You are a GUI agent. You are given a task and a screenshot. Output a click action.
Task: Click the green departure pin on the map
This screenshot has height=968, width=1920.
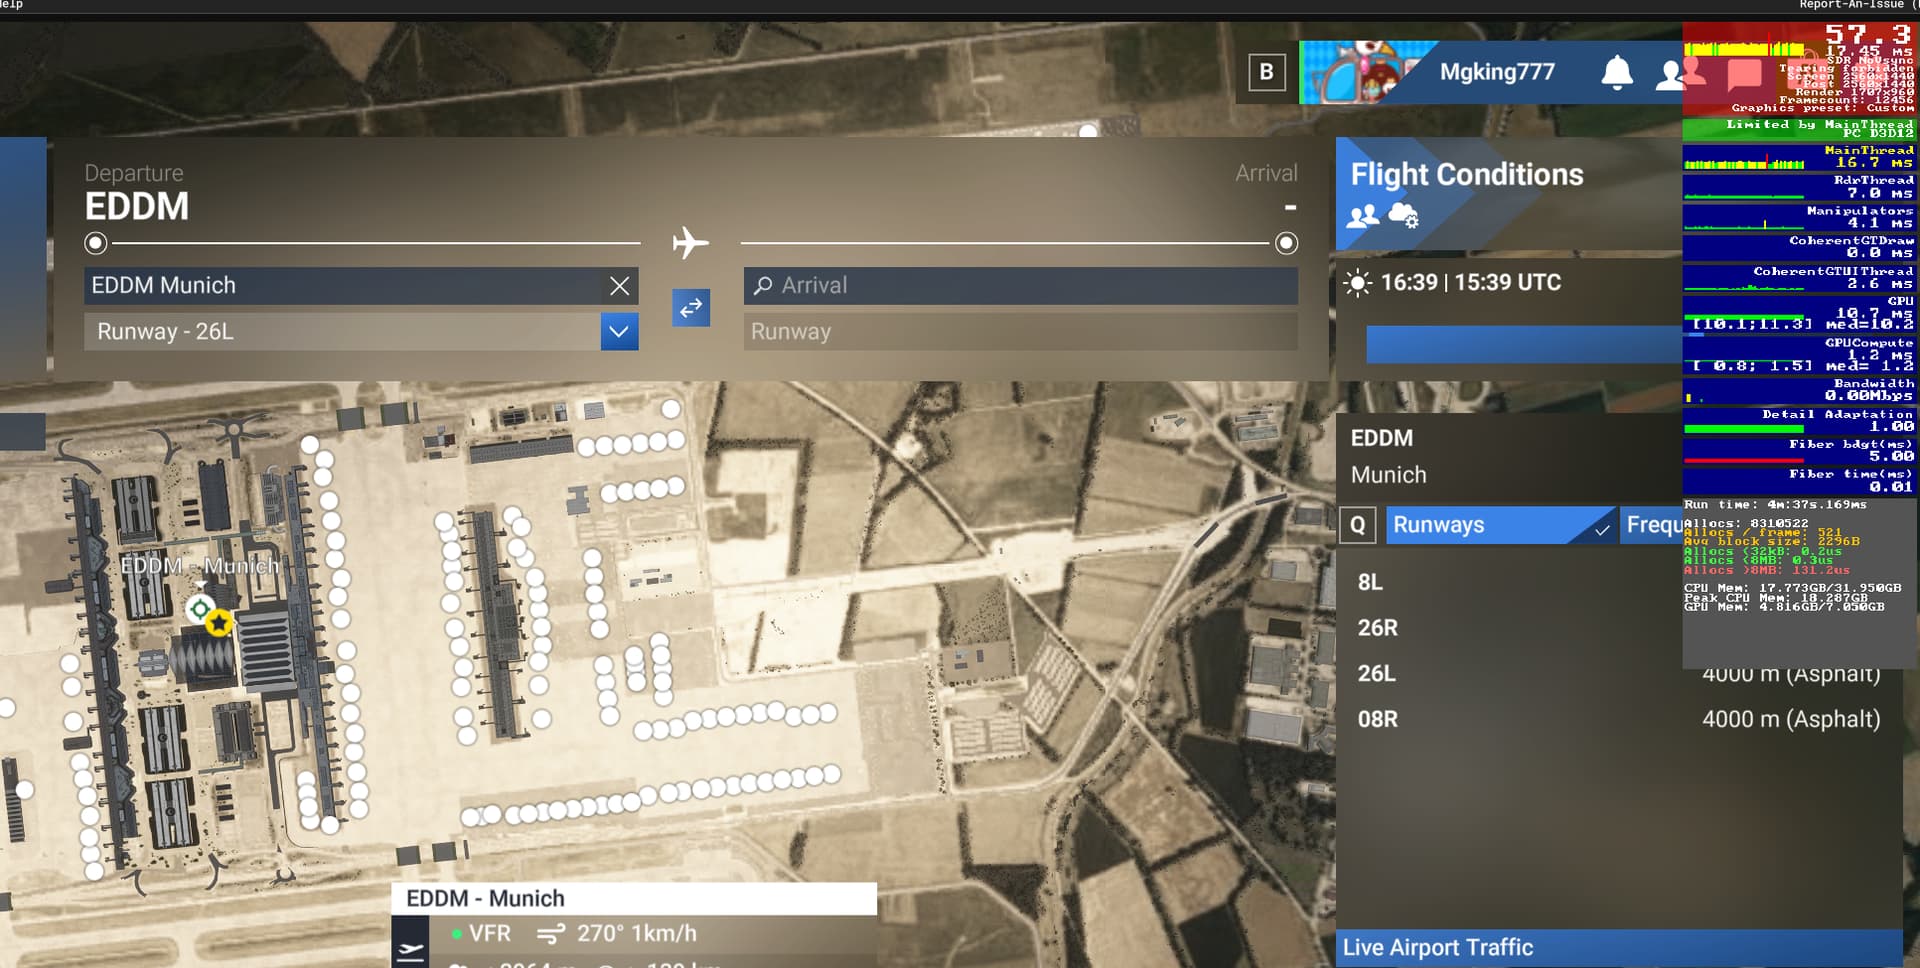tap(200, 608)
